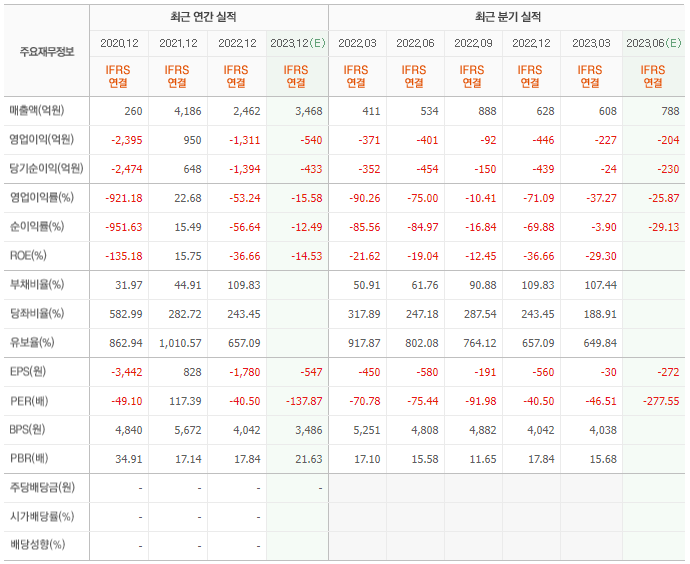Select the 영업이익률(%) row label

tap(41, 198)
